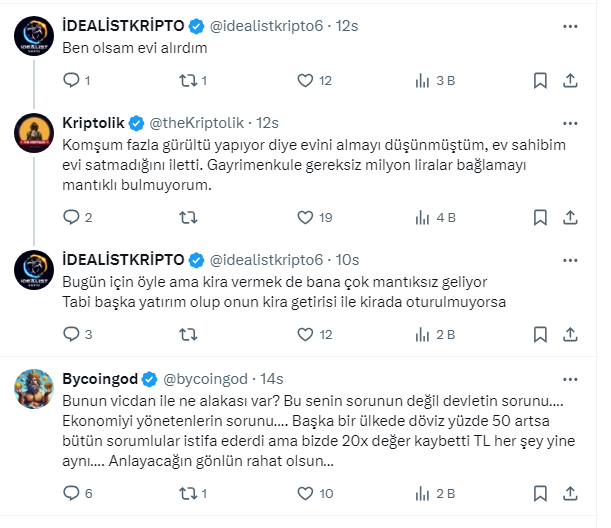The height and width of the screenshot is (528, 611).
Task: Bookmark Kriptolik's tweet
Action: (x=540, y=217)
